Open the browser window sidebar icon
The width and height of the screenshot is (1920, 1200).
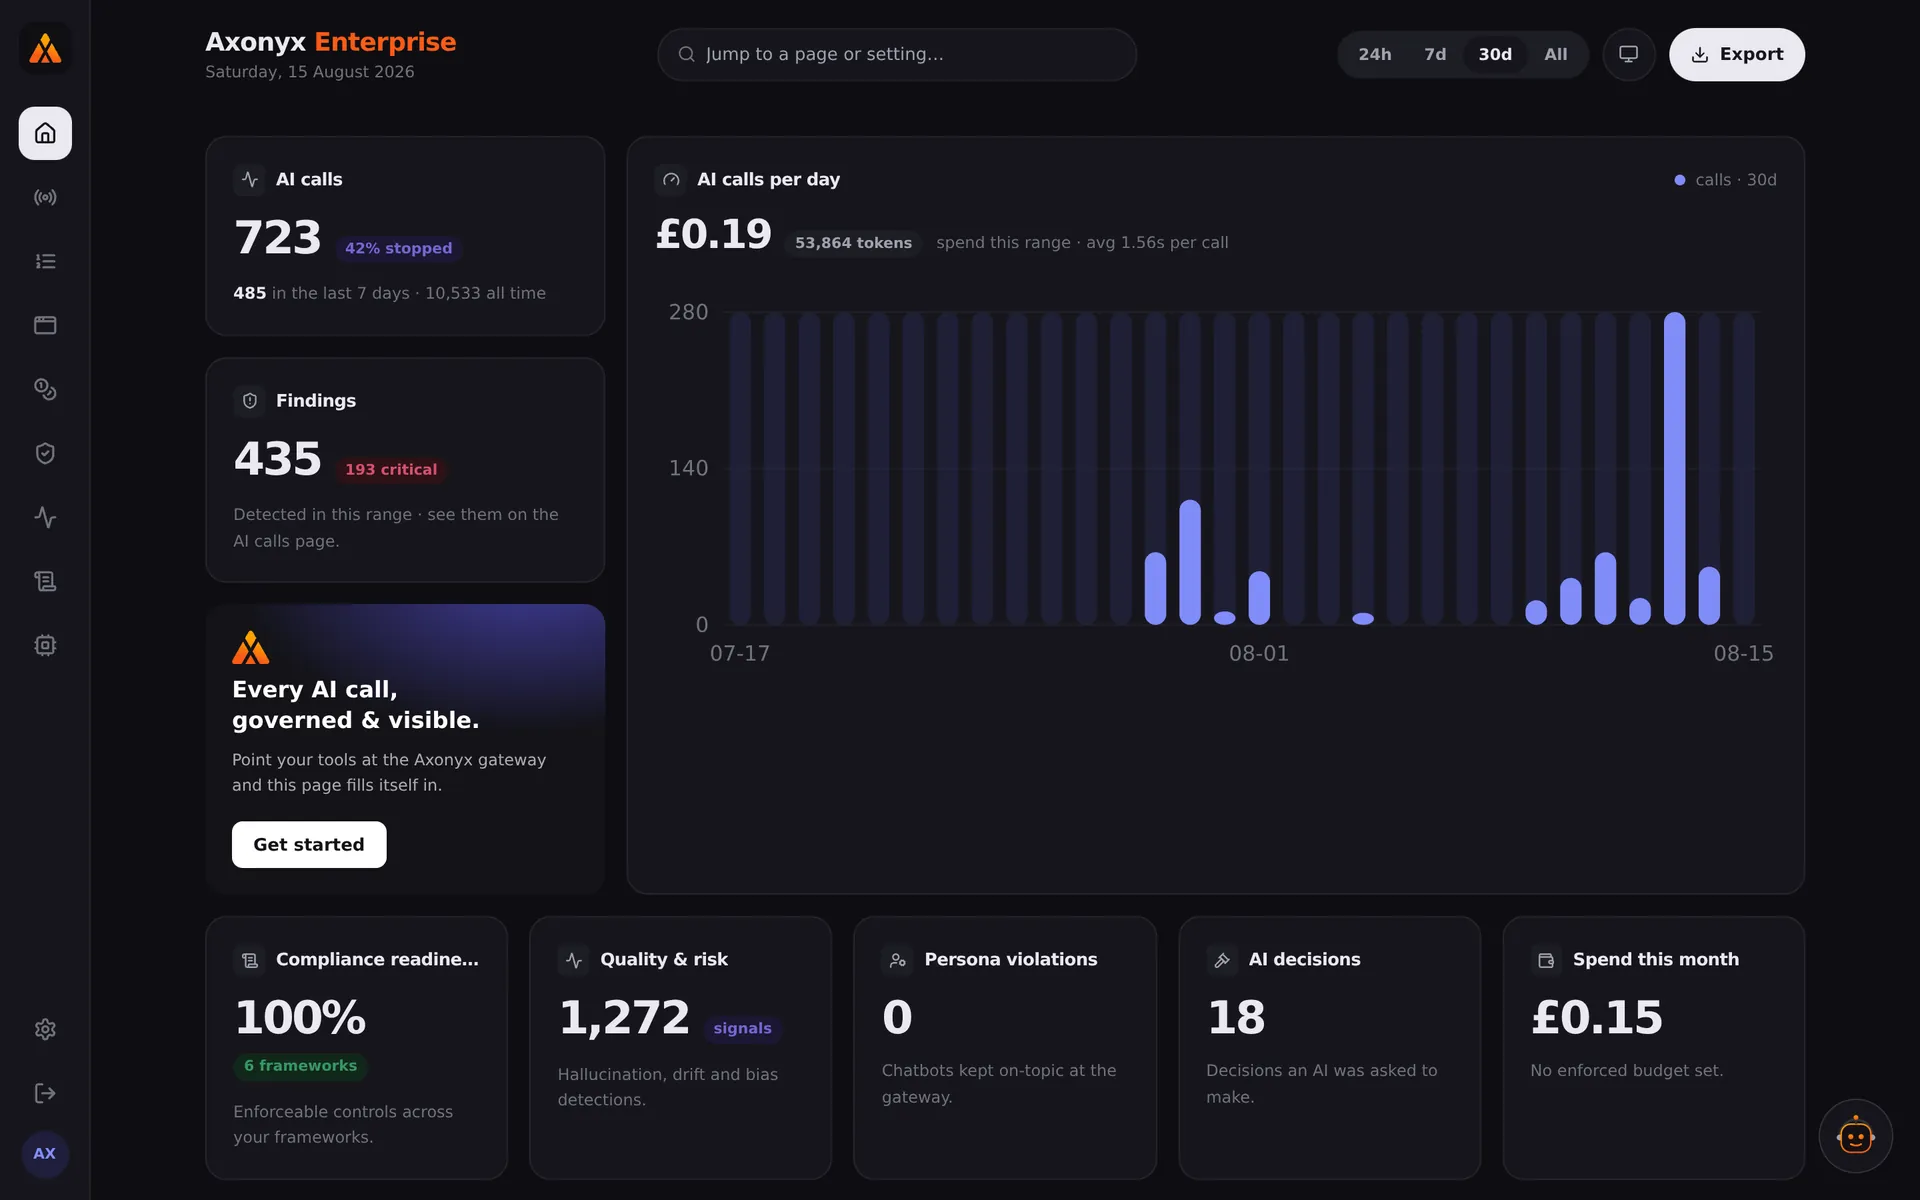45,325
